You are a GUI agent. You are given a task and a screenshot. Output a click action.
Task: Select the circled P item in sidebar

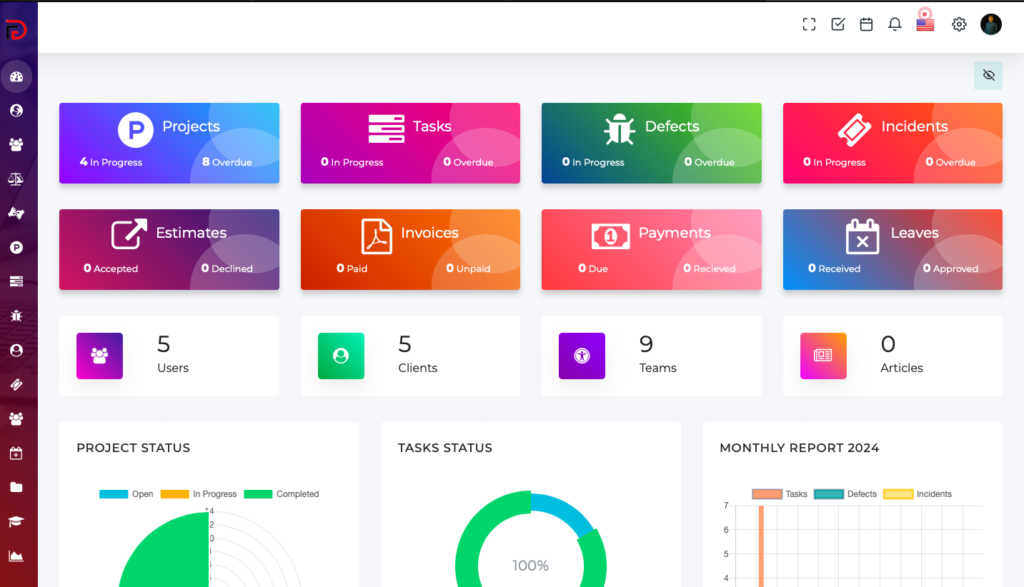[x=16, y=247]
